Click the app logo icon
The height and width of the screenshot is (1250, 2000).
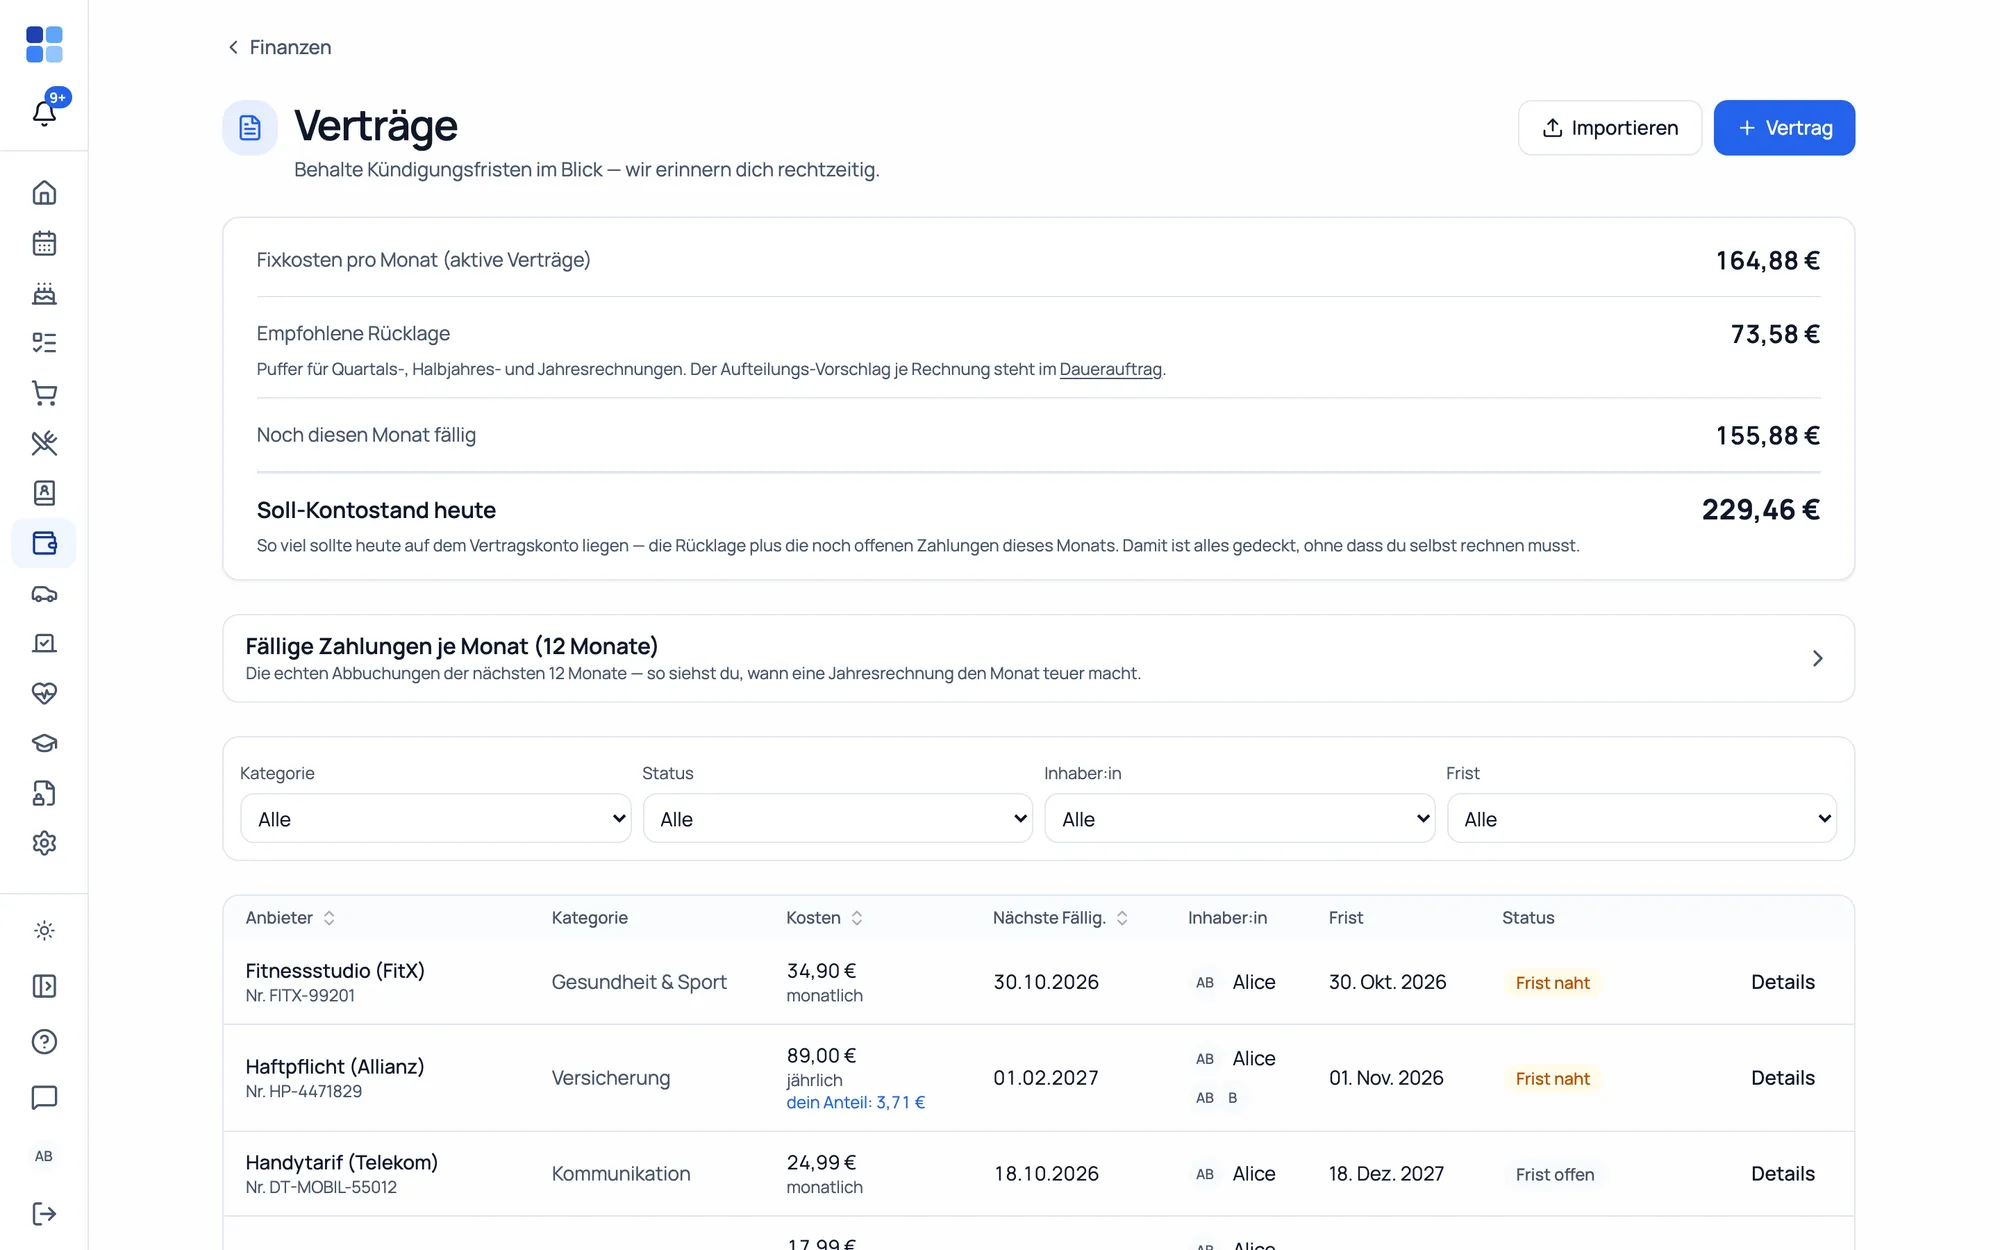44,44
